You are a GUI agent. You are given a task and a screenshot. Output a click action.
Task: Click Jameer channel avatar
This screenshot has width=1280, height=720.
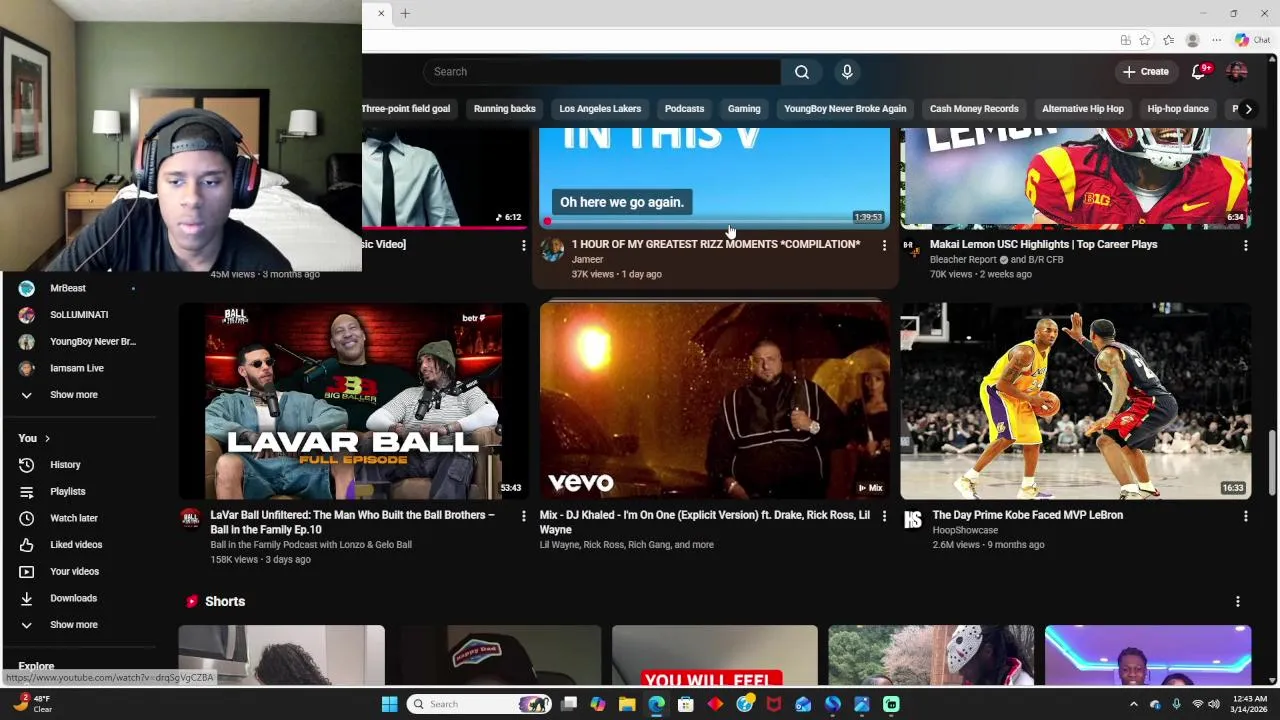coord(552,249)
